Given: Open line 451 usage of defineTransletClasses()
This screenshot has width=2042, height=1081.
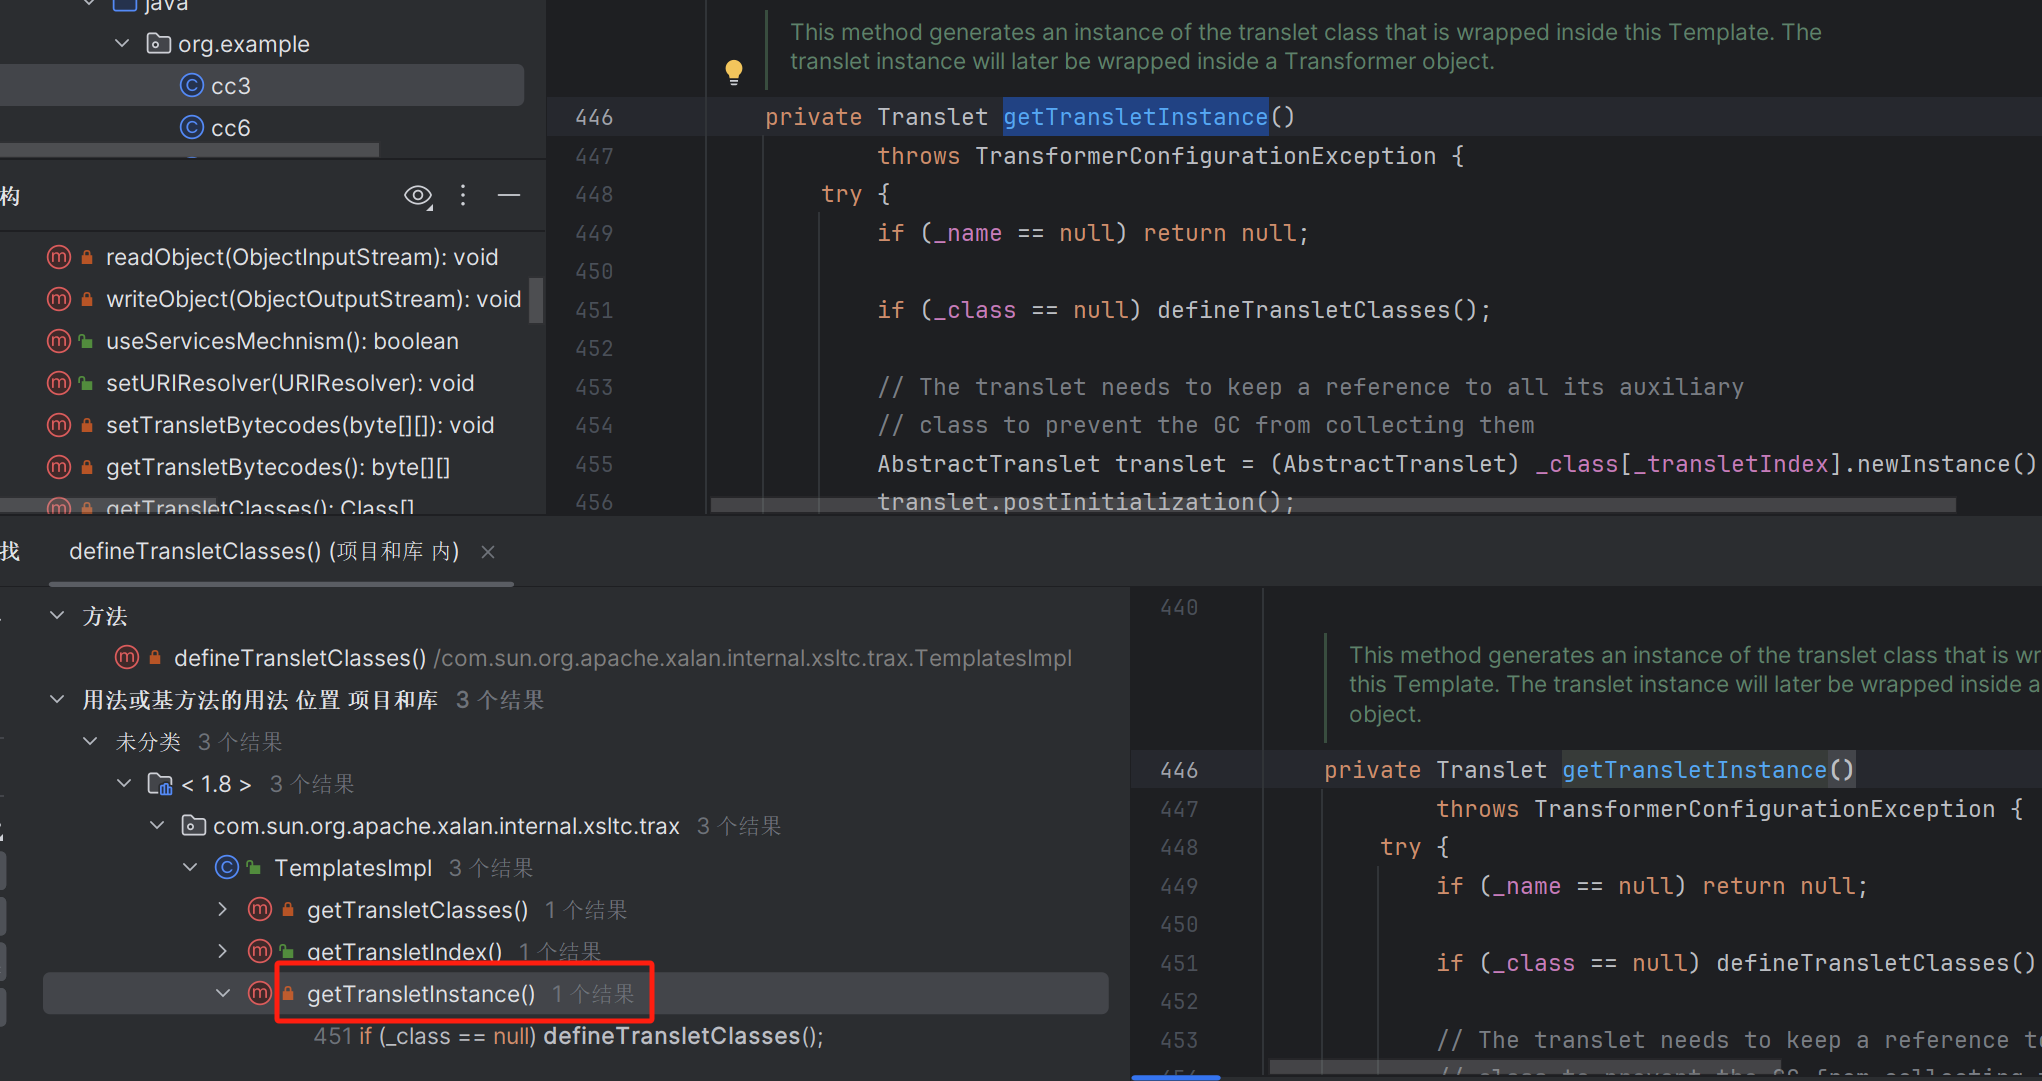Looking at the screenshot, I should [569, 1036].
